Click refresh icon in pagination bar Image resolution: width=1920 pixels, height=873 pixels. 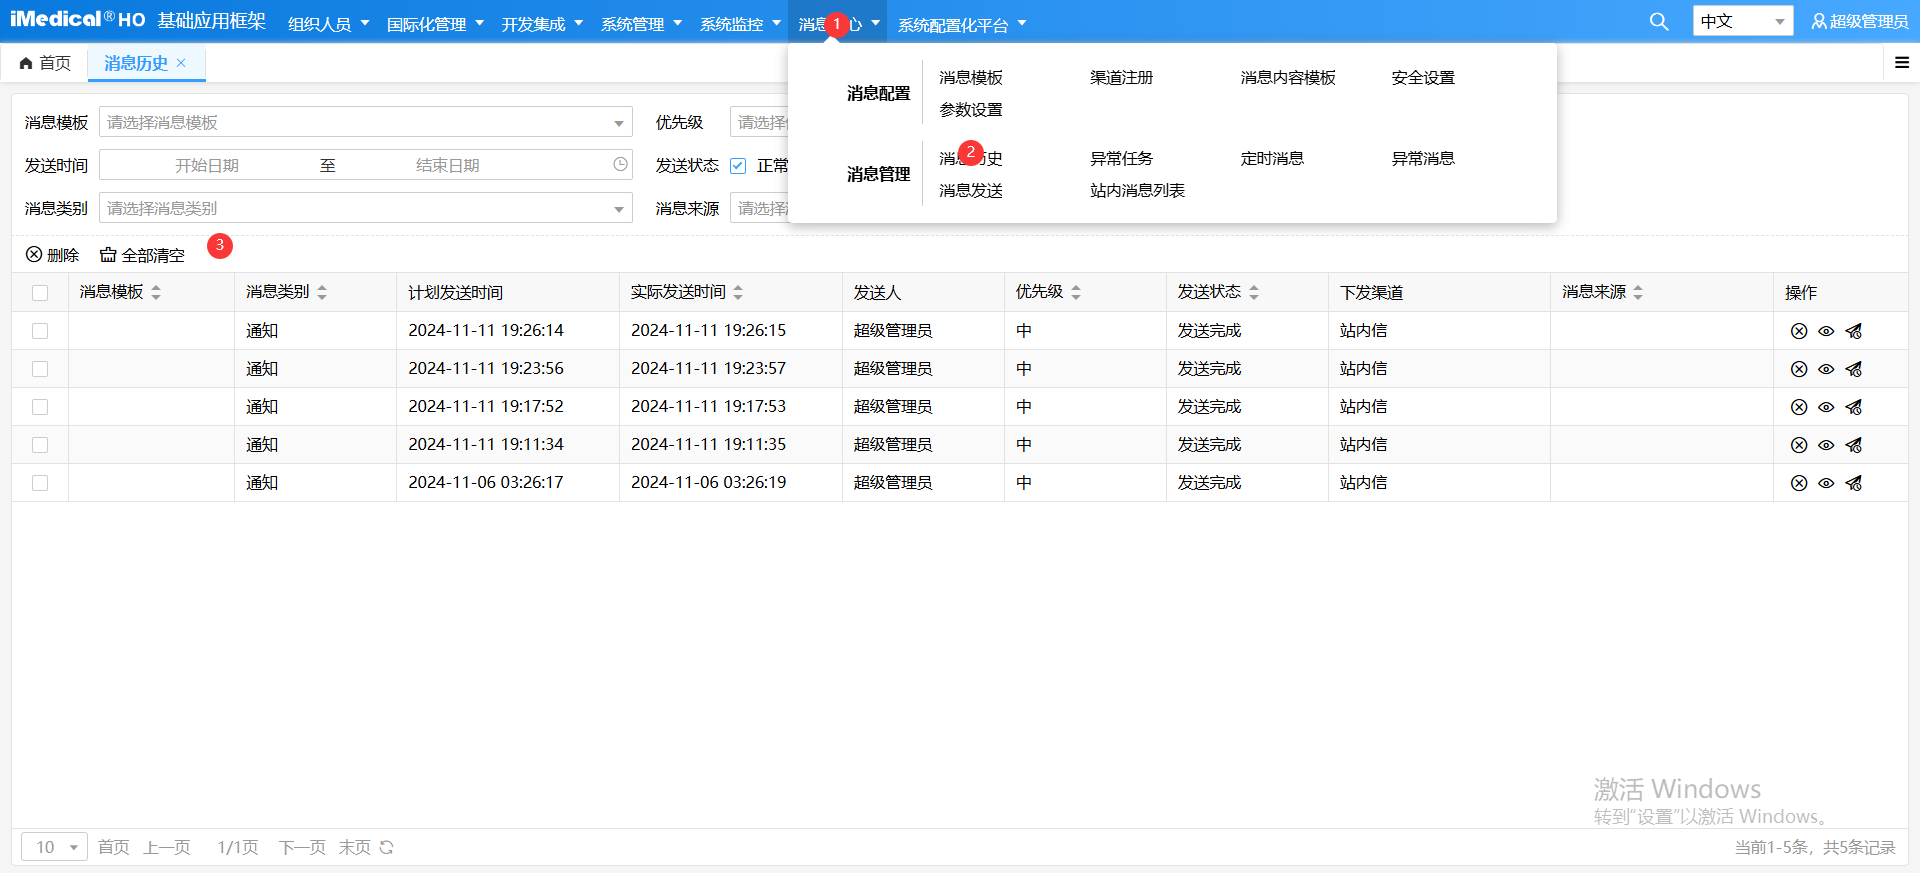pos(386,847)
